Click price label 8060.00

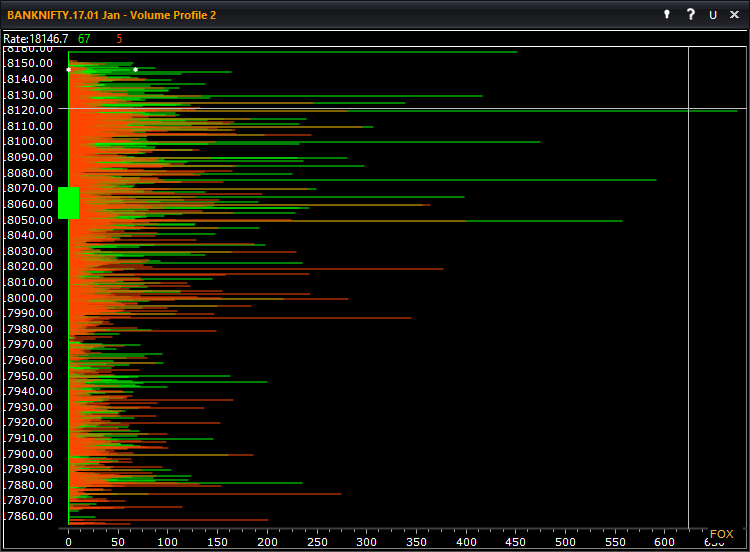point(29,204)
